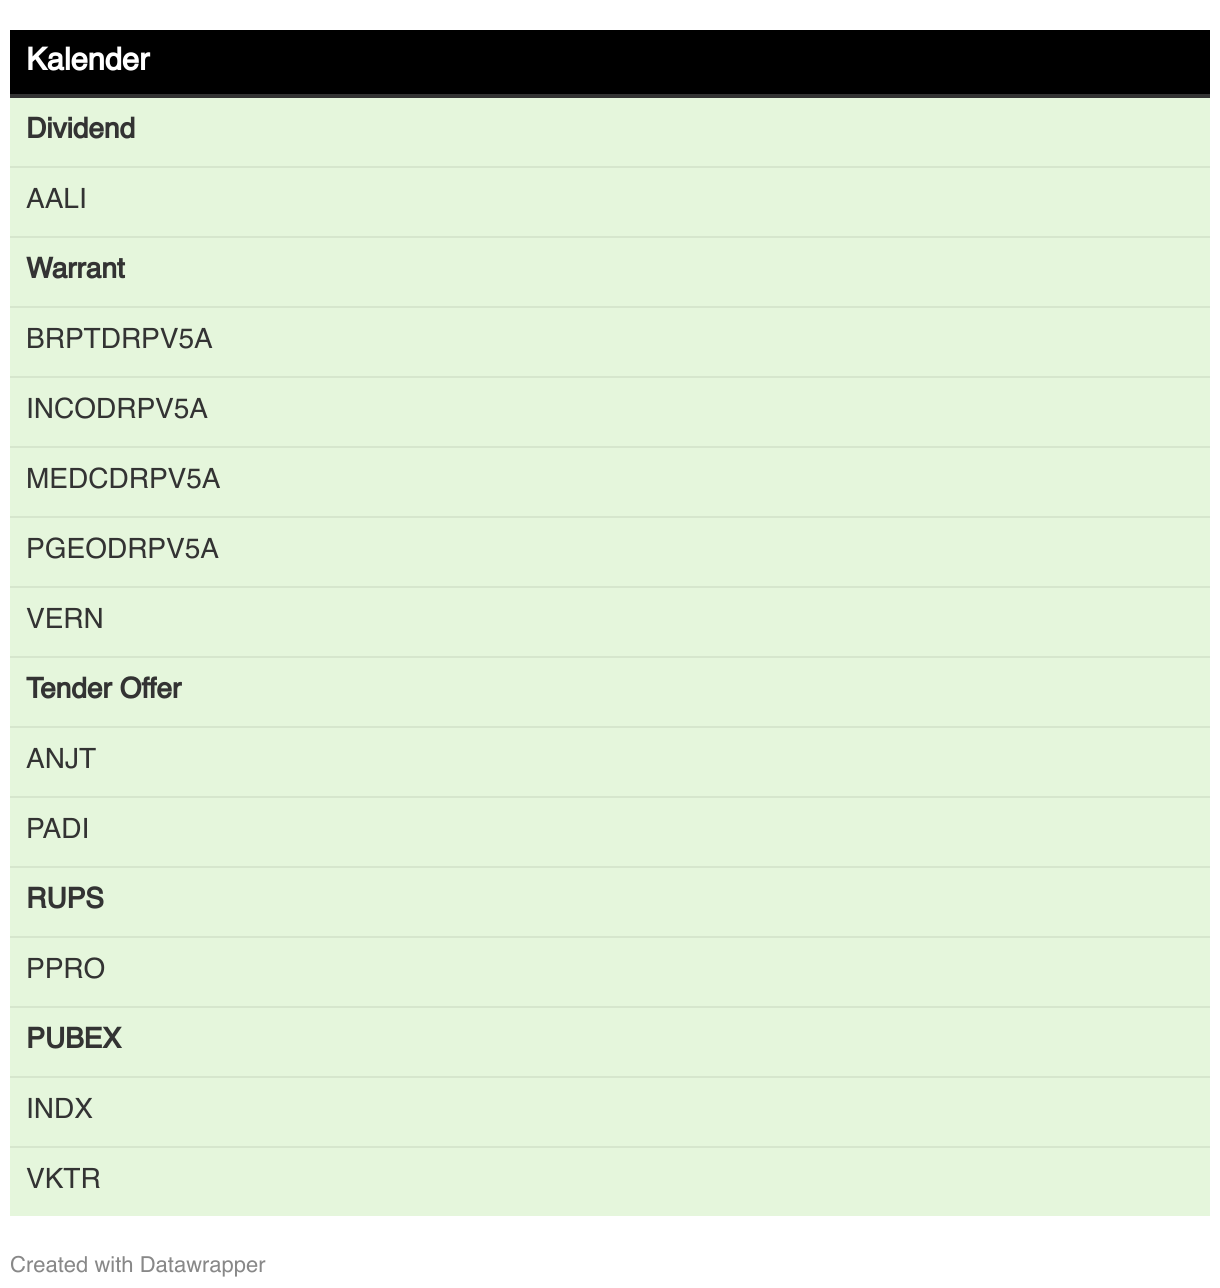1220x1288 pixels.
Task: Select the Dividend category row
Action: [81, 129]
